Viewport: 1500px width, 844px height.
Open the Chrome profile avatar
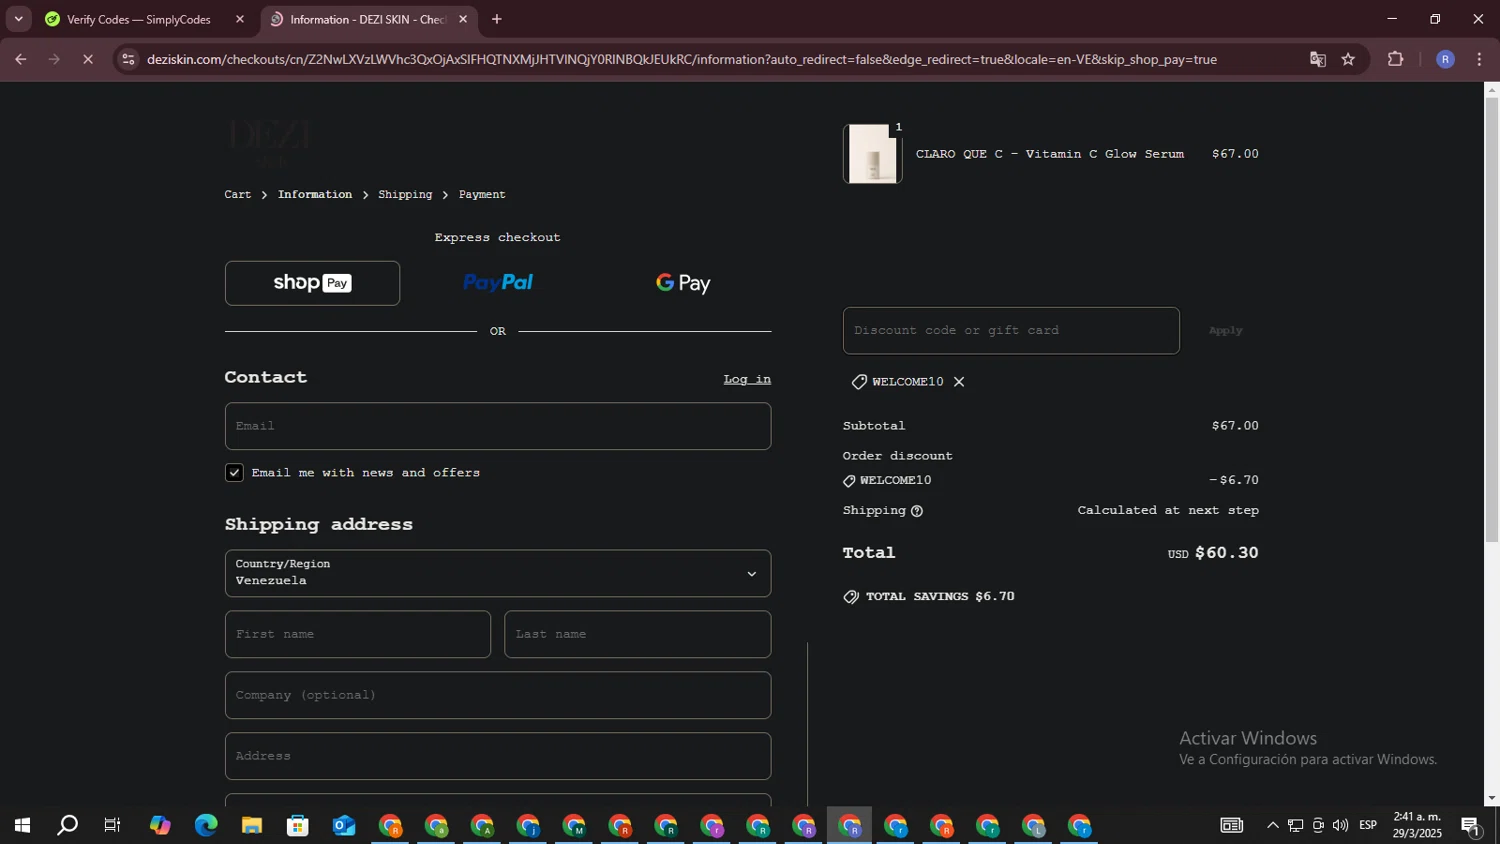pos(1445,59)
